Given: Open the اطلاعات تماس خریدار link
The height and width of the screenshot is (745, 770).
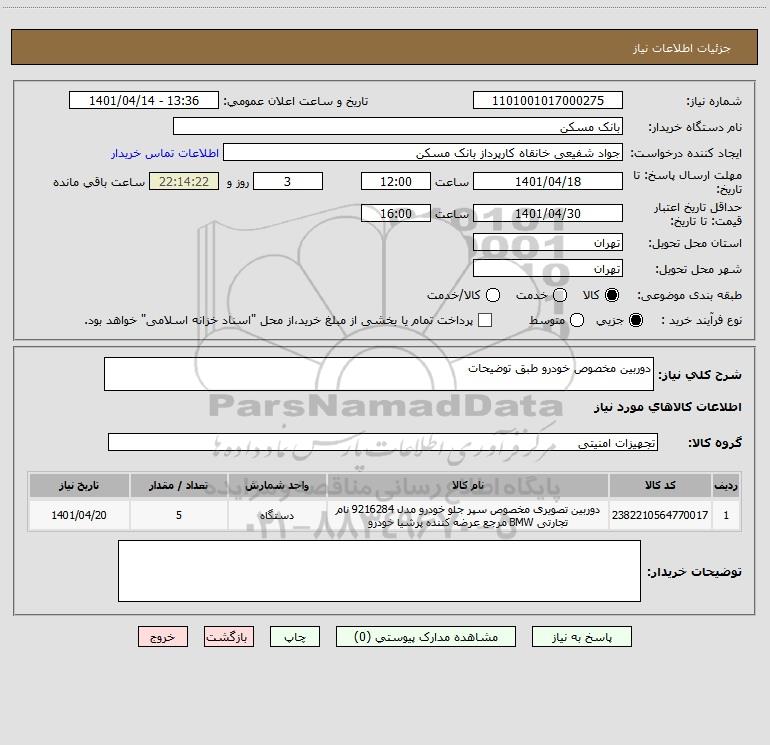Looking at the screenshot, I should (165, 153).
